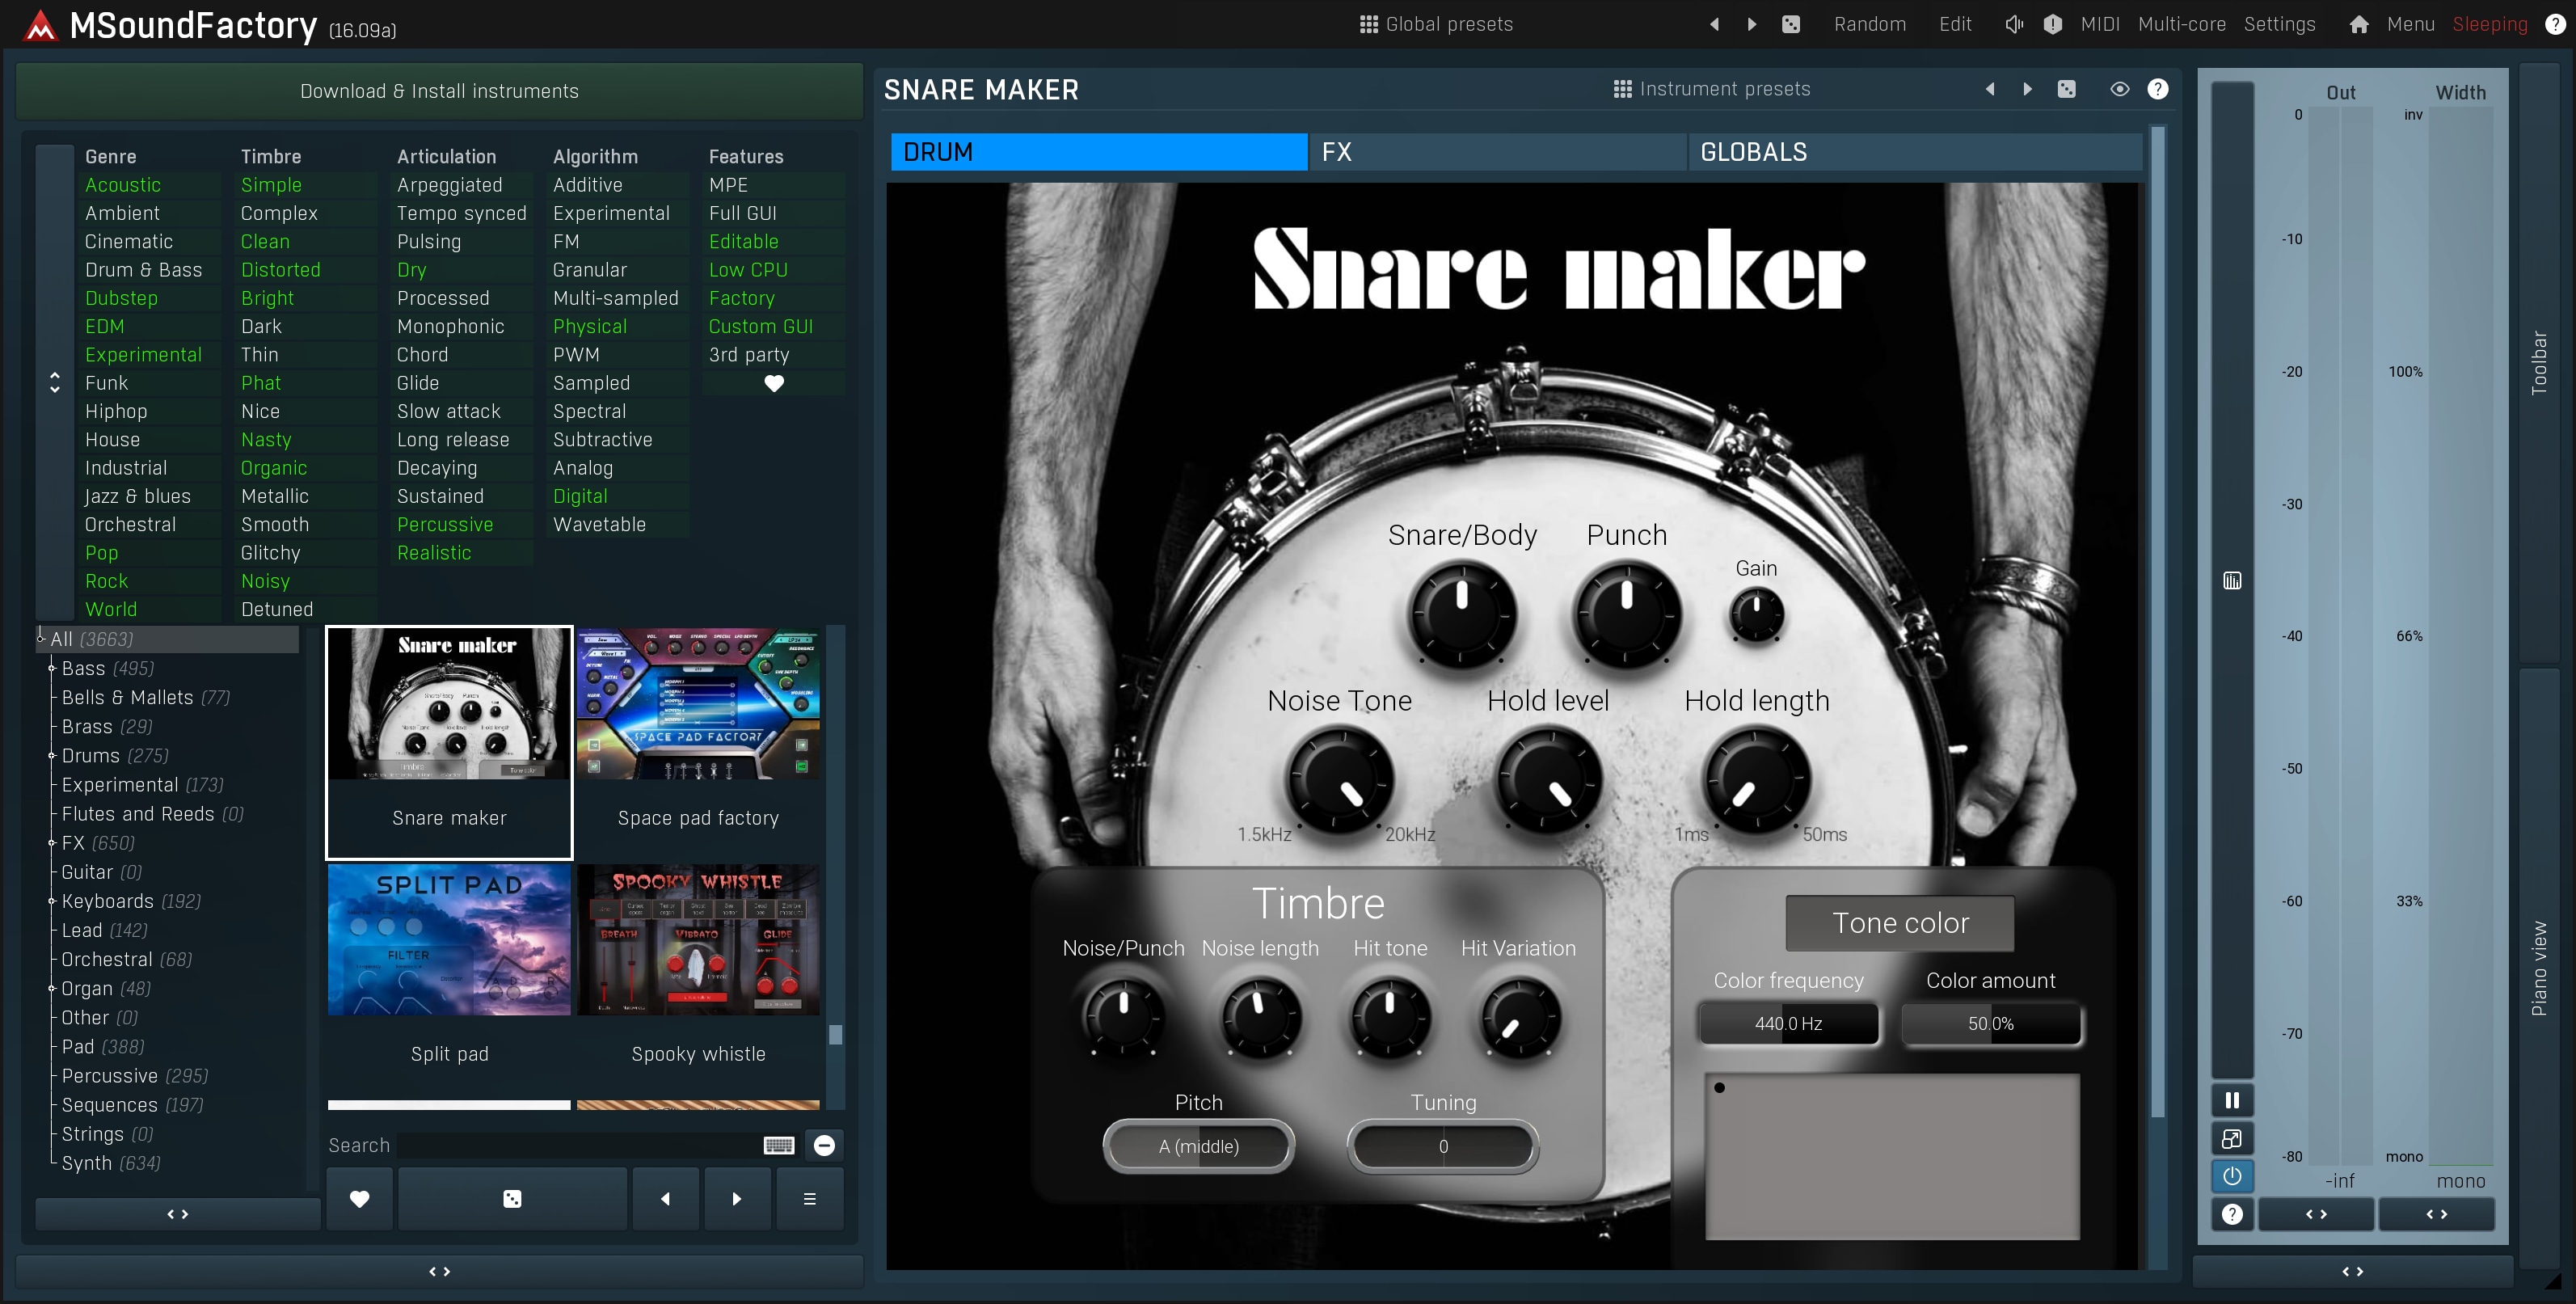Open the top-right help question mark
The width and height of the screenshot is (2576, 1304).
pyautogui.click(x=2555, y=24)
